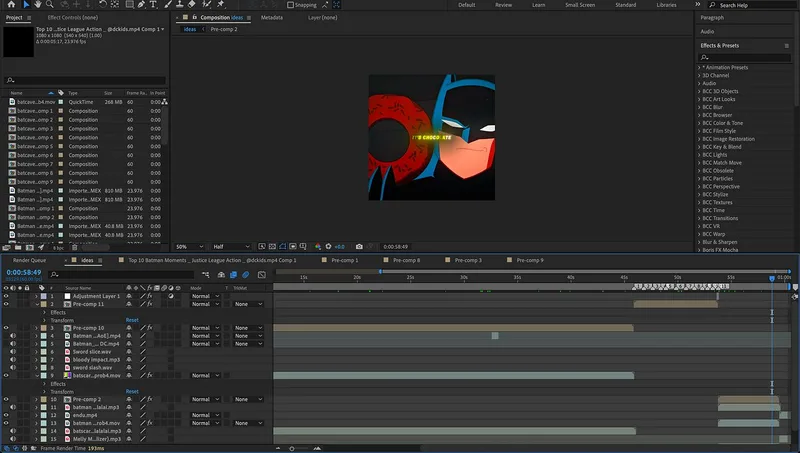Open blend mode dropdown for Adjustment Layer 1

click(205, 296)
